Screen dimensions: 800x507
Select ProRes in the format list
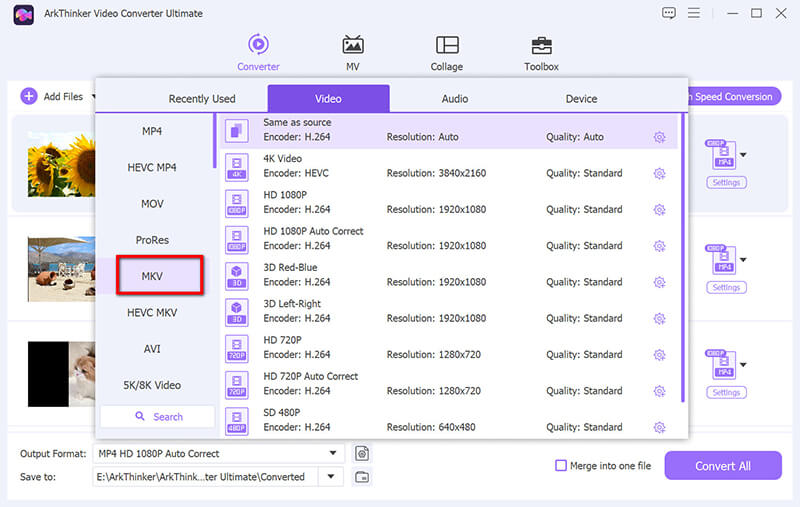point(152,240)
